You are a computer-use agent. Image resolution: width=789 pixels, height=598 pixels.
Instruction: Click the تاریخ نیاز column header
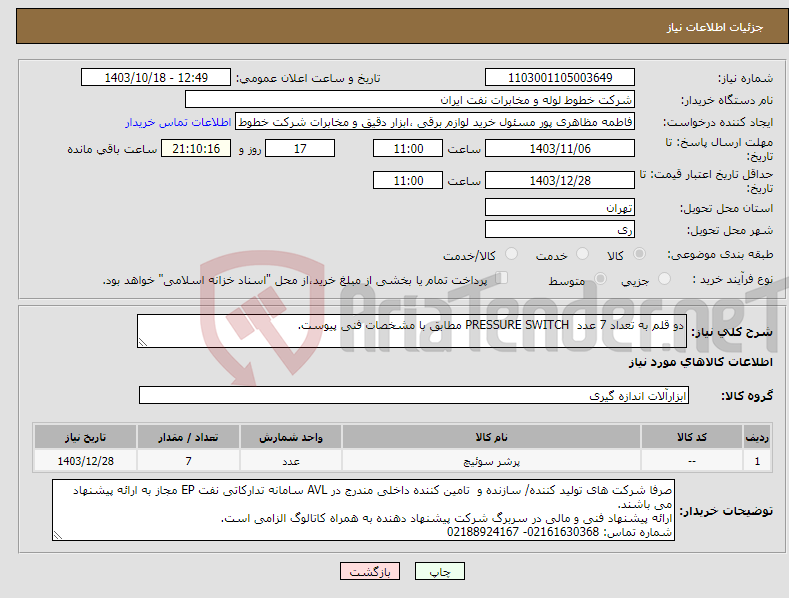(86, 437)
